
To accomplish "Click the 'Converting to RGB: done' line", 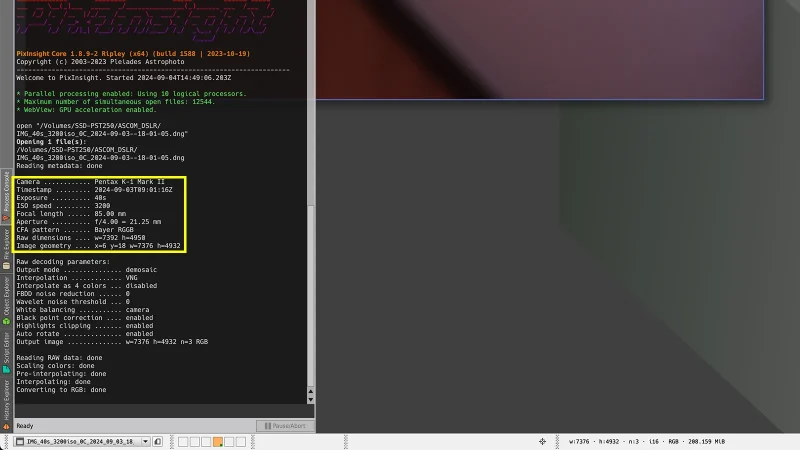I will 61,390.
